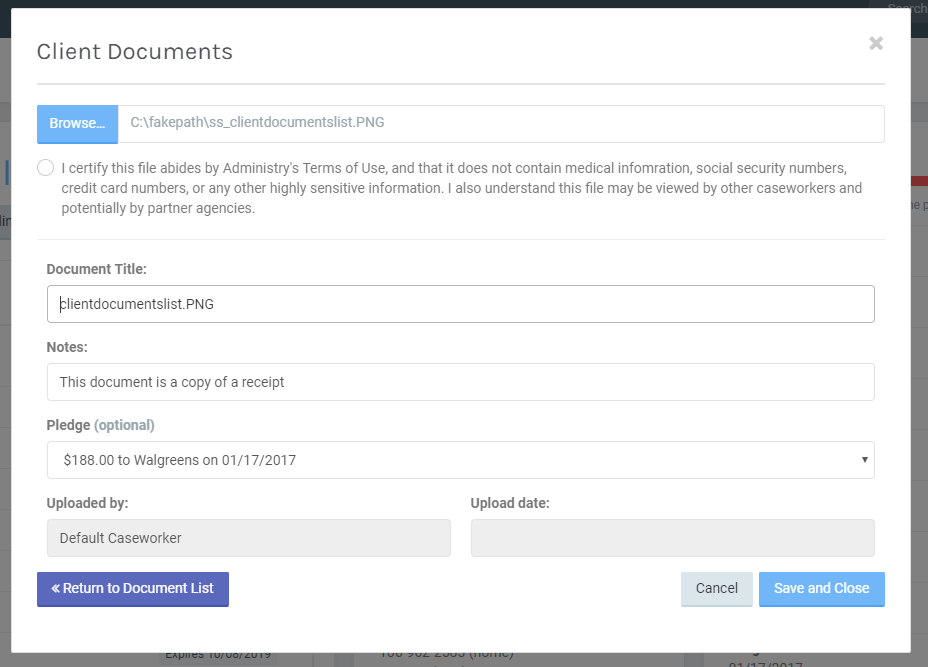Click the Uploaded by field showing Default Caseworker
928x667 pixels.
pos(248,538)
